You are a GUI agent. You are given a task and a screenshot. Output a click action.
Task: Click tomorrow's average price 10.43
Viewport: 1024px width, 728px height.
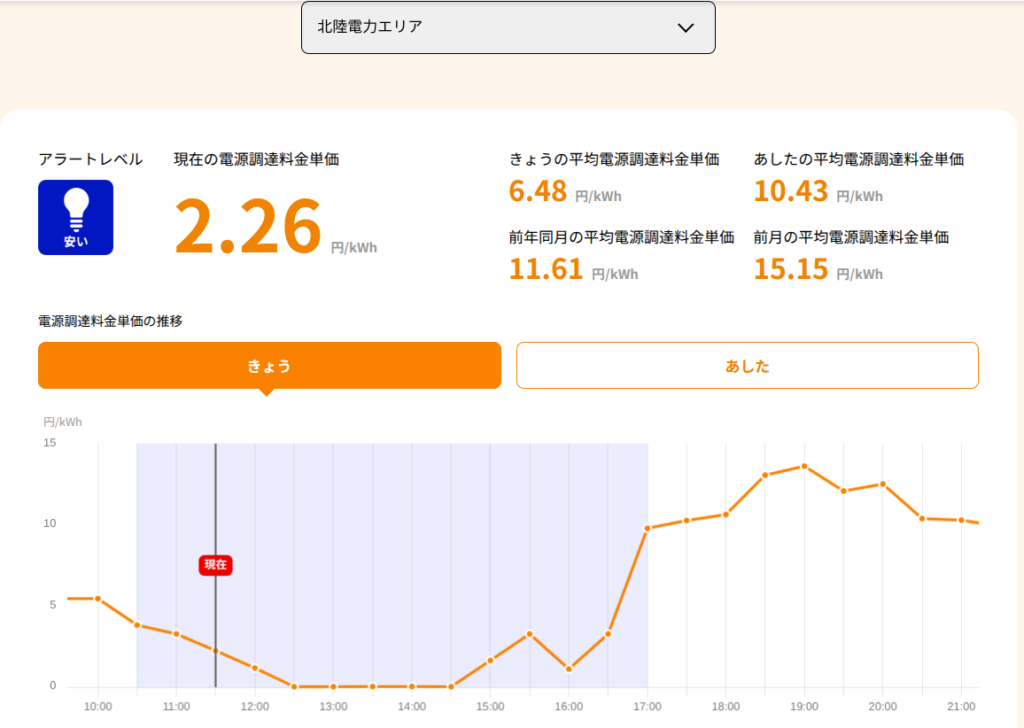click(x=791, y=191)
